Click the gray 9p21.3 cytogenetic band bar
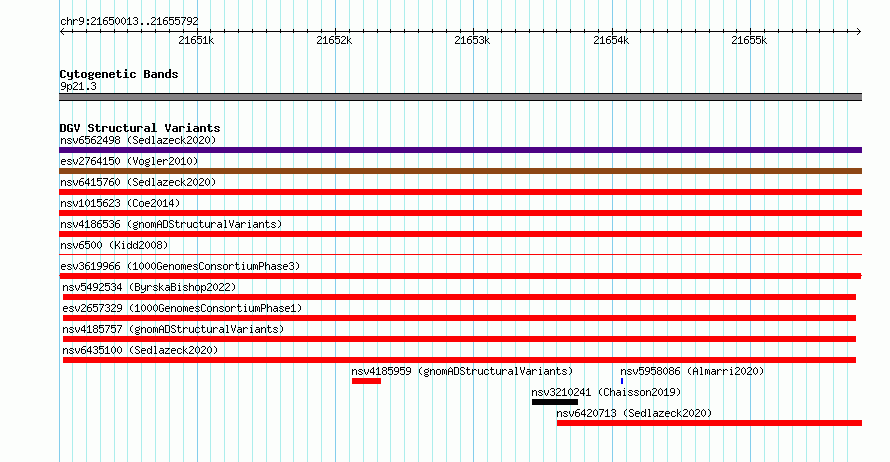 [460, 97]
